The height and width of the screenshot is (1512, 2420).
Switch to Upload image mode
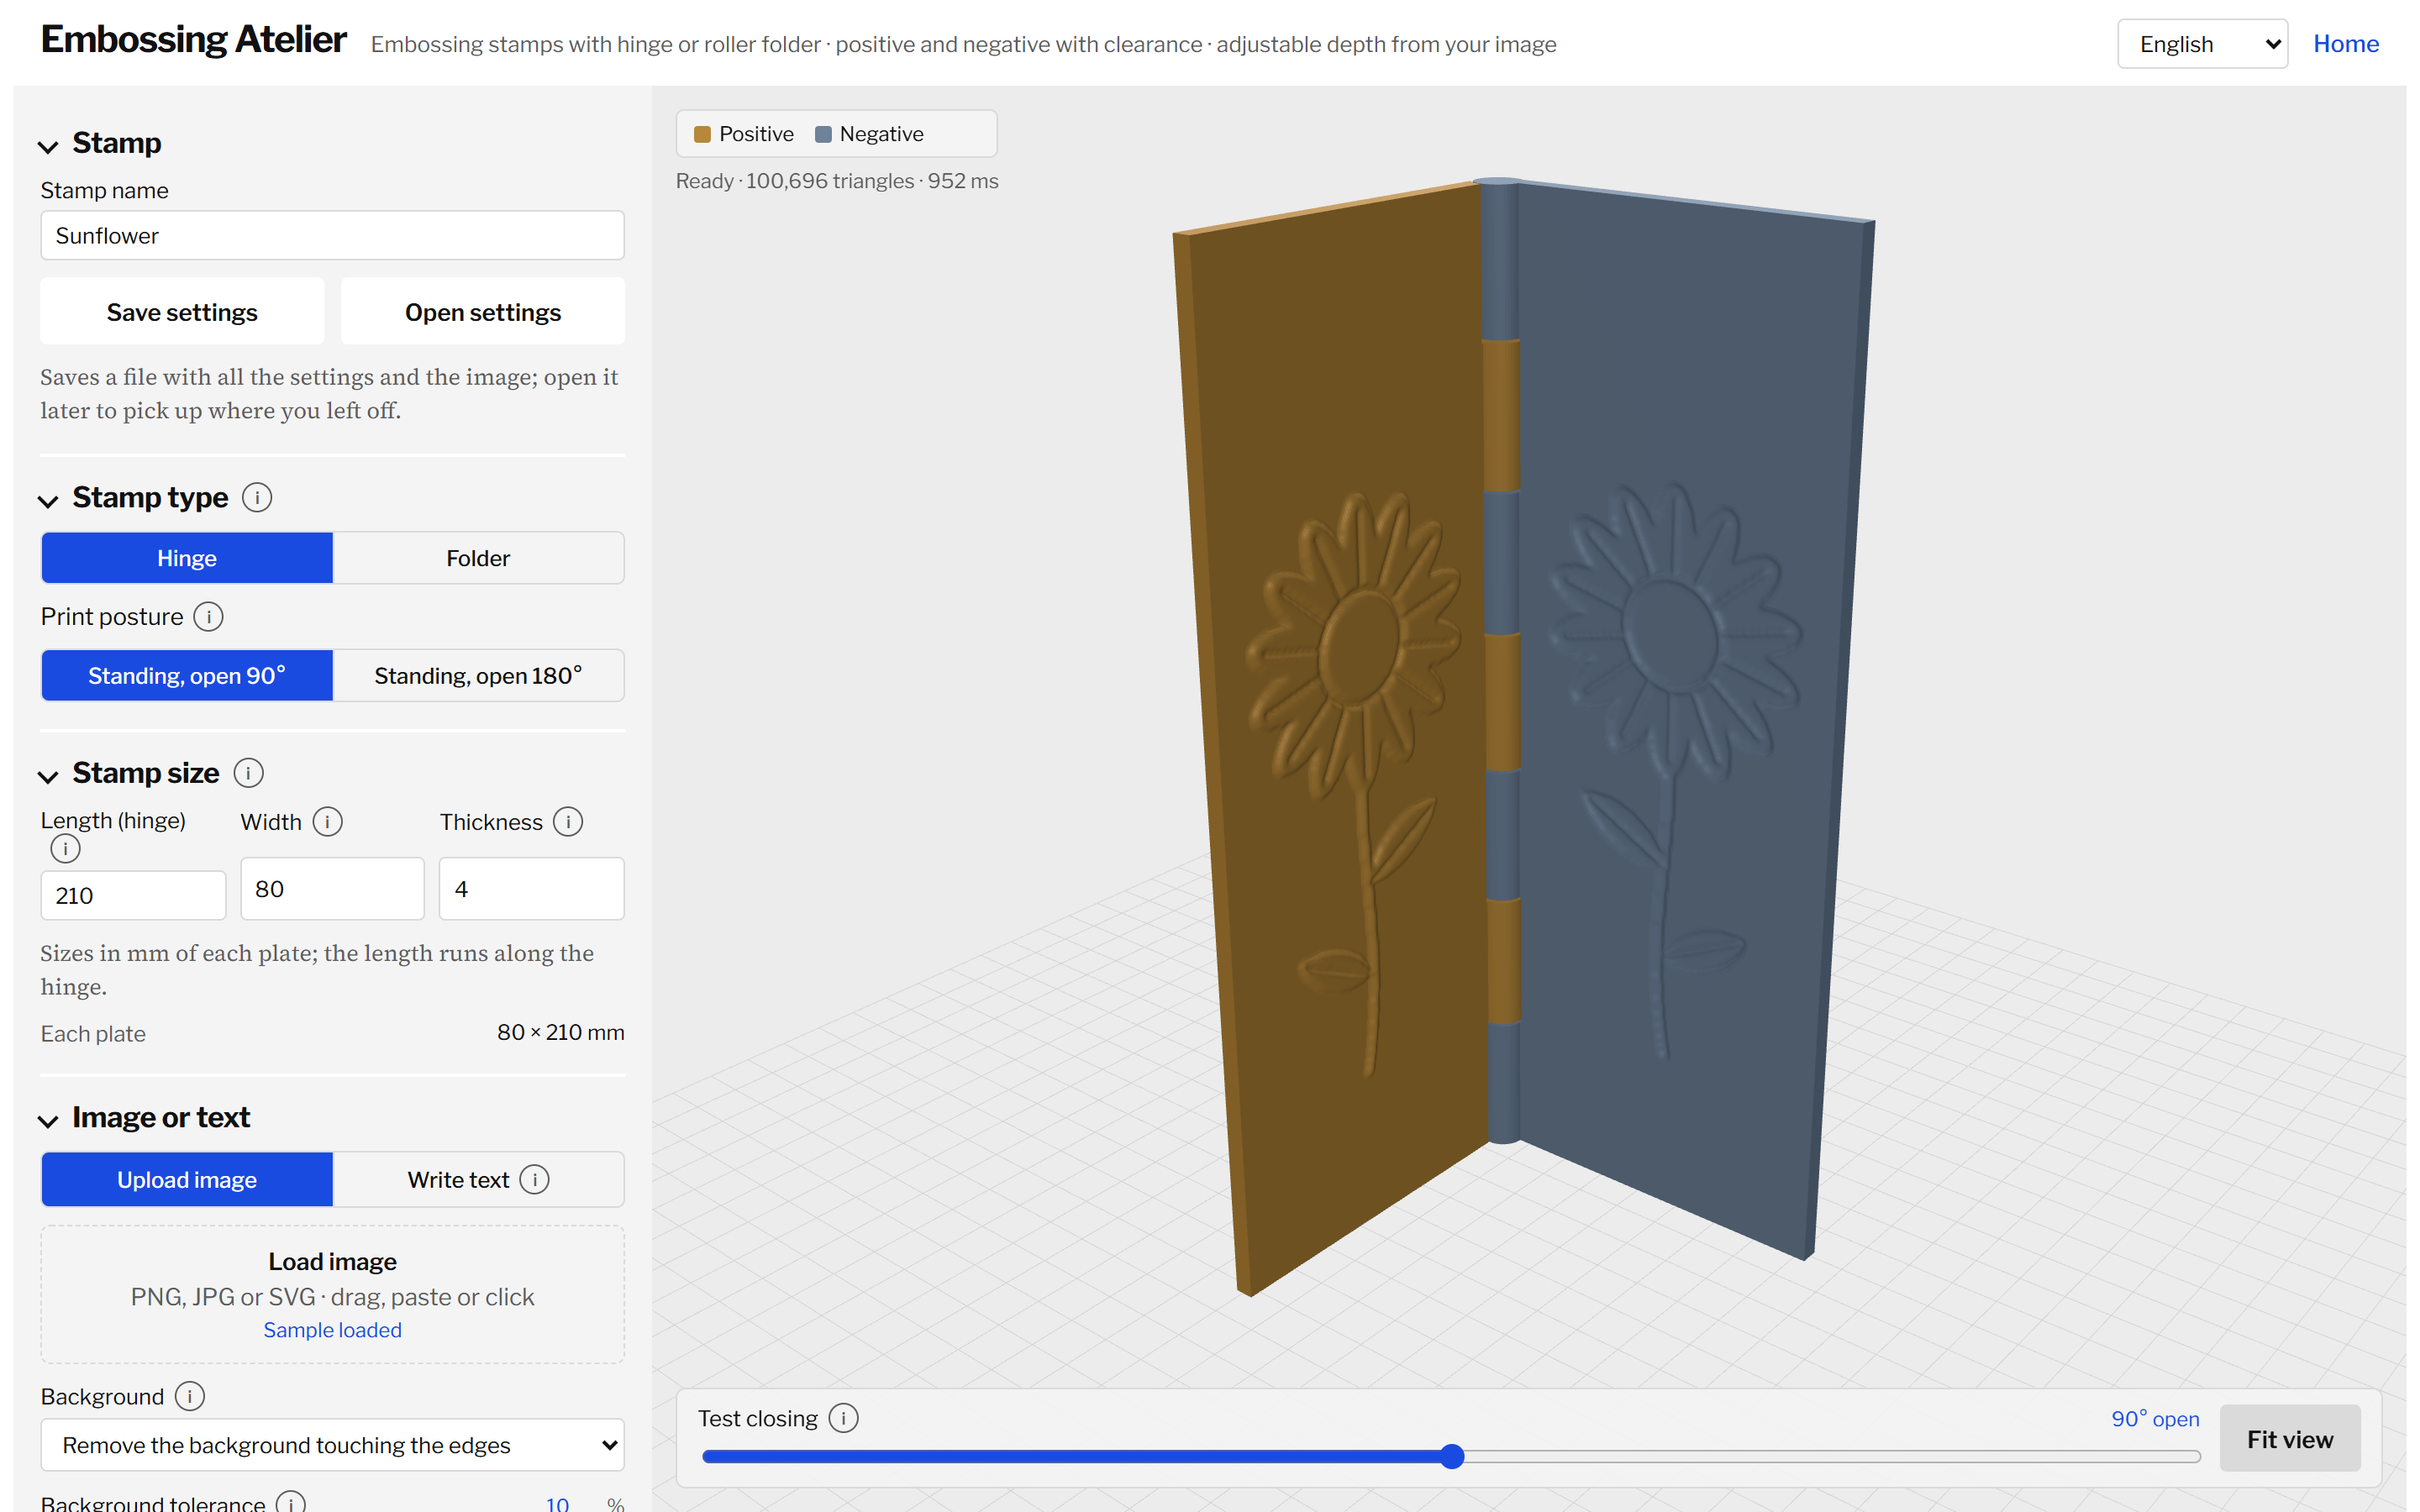coord(187,1179)
